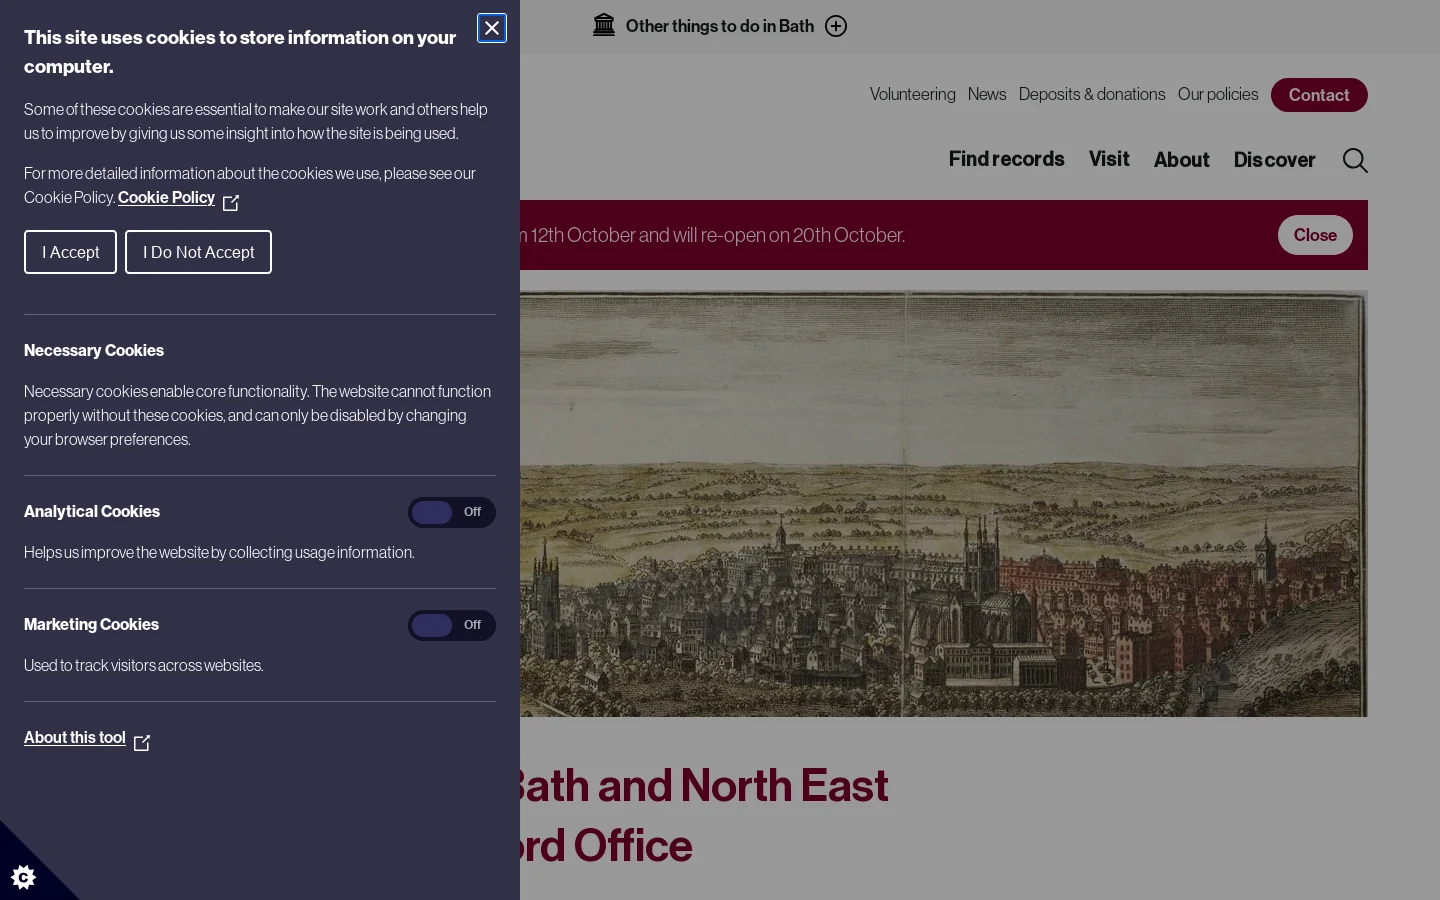This screenshot has width=1440, height=900.
Task: Open Deposits & donations link
Action: point(1092,94)
